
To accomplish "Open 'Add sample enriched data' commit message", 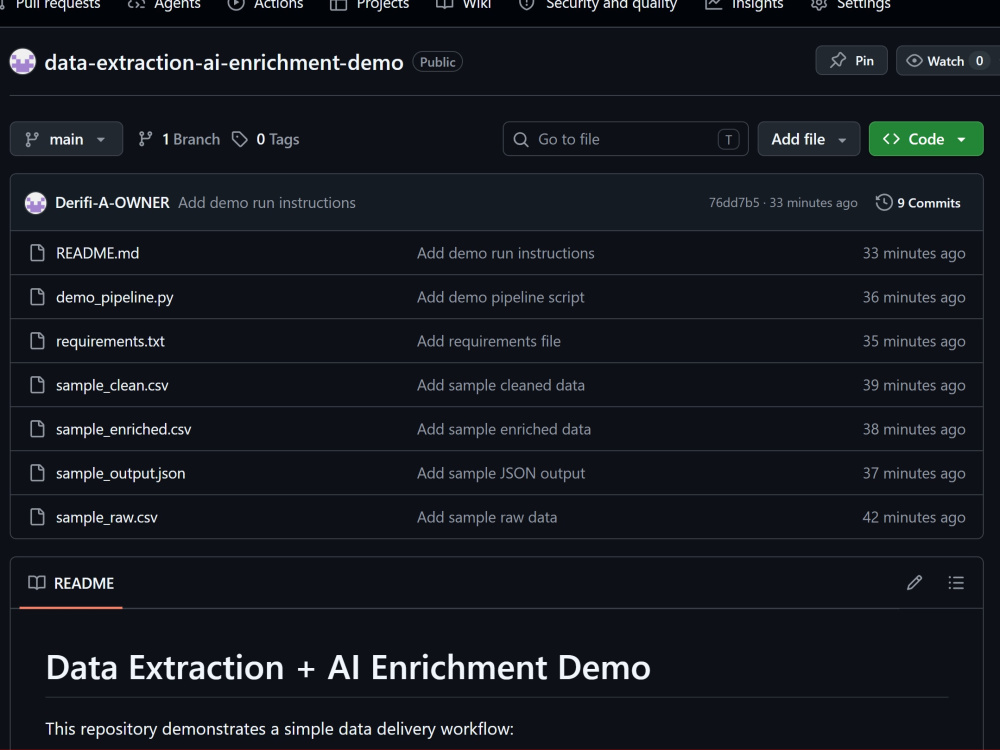I will (x=504, y=429).
